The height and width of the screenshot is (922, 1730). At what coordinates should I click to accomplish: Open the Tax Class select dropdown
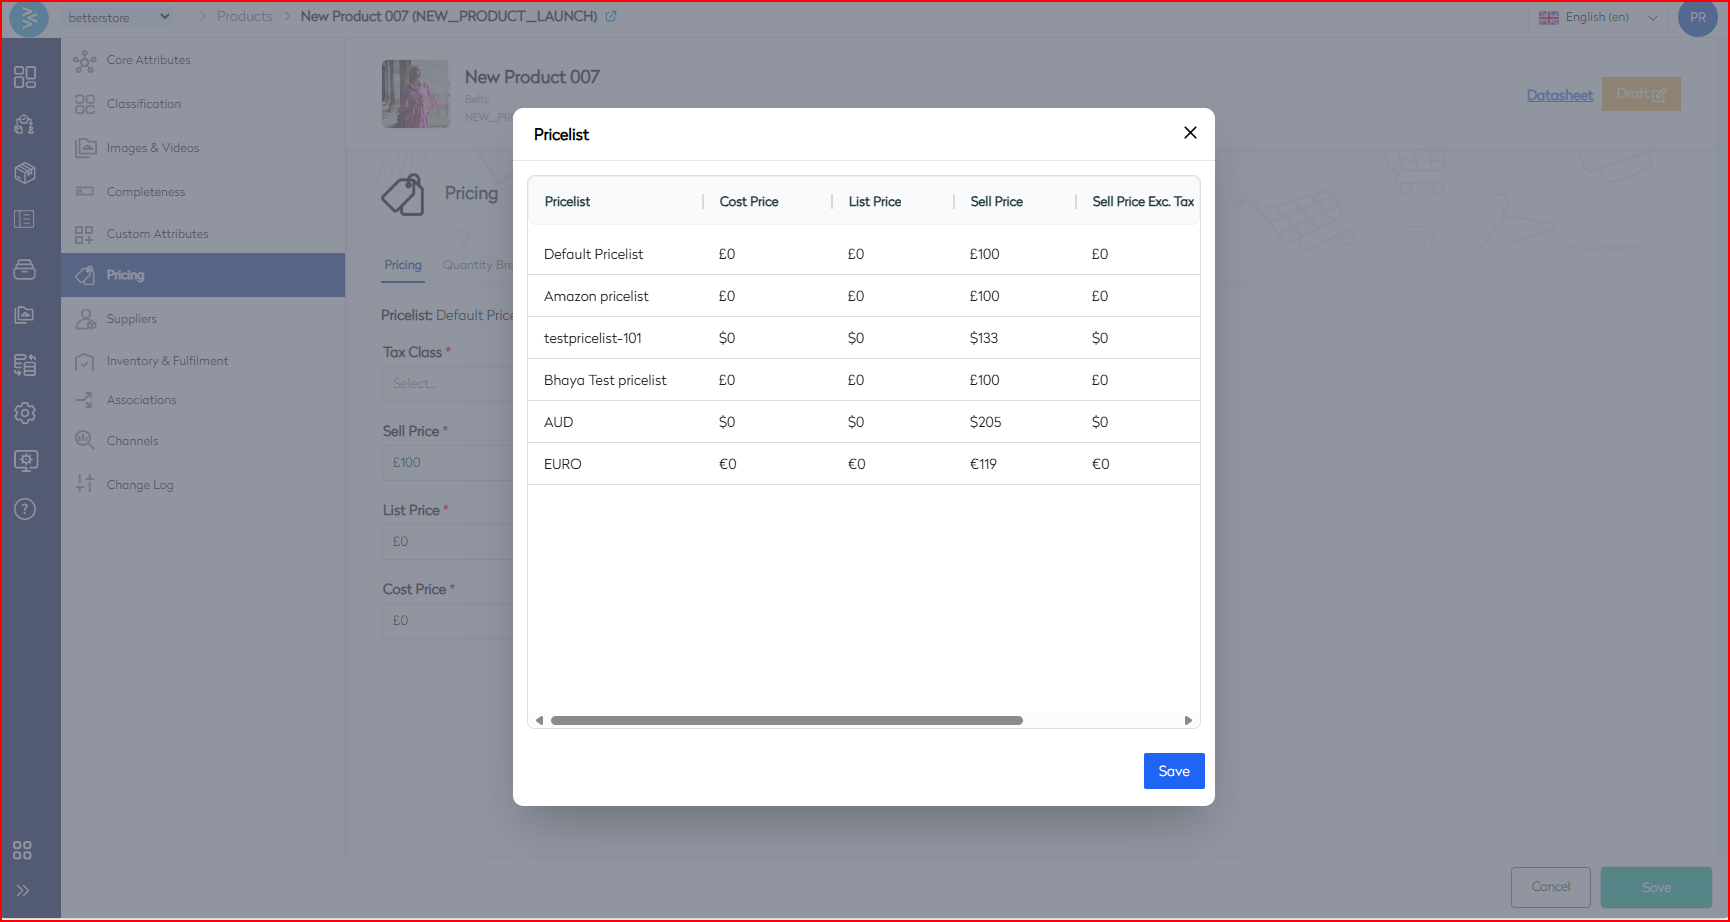click(x=446, y=383)
